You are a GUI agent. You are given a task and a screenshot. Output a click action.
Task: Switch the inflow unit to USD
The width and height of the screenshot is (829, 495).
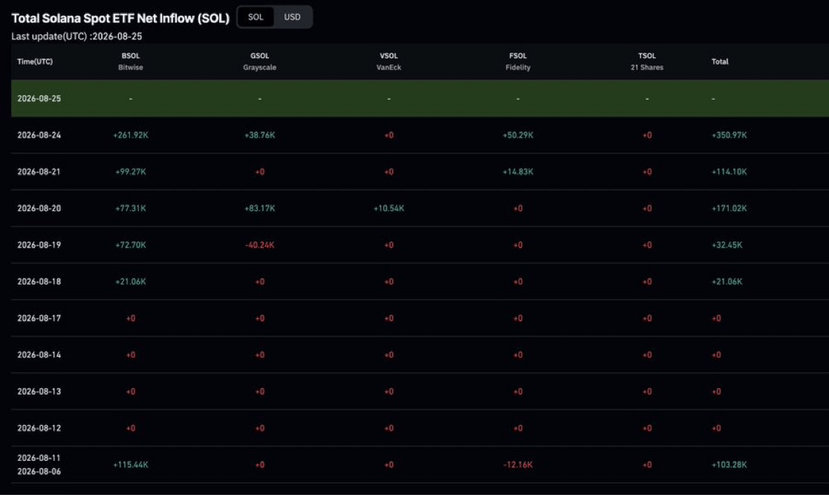pos(292,17)
